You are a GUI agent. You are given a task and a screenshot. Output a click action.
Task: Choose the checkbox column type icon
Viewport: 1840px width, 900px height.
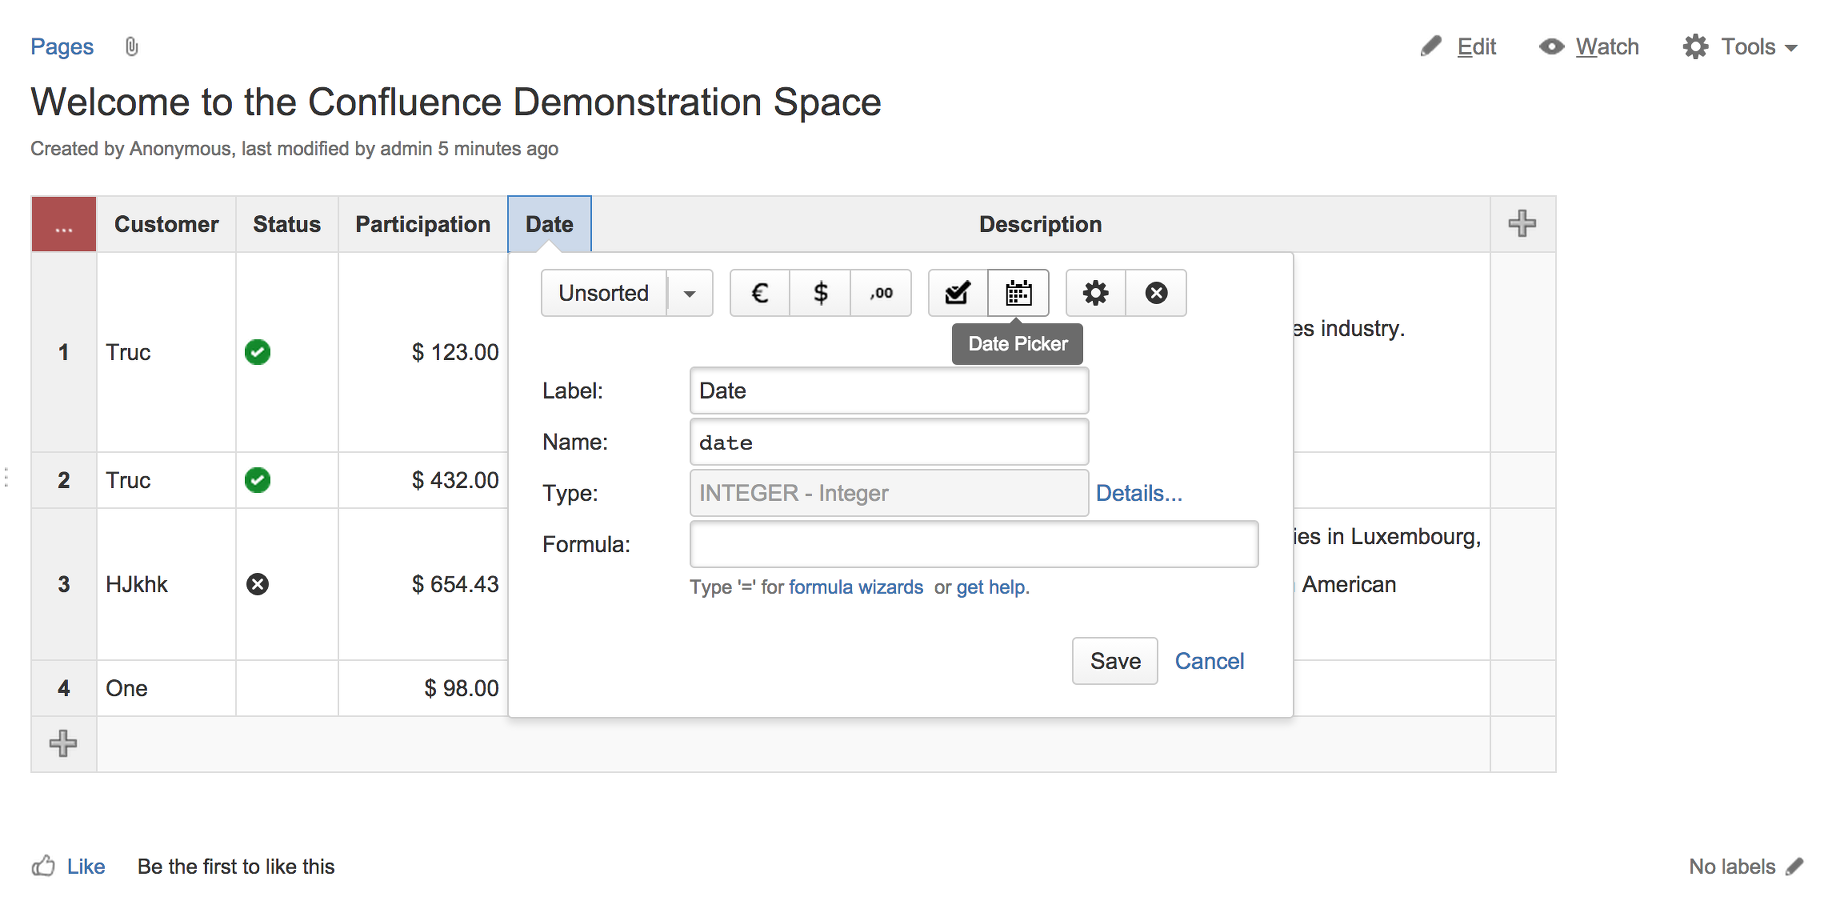coord(958,293)
